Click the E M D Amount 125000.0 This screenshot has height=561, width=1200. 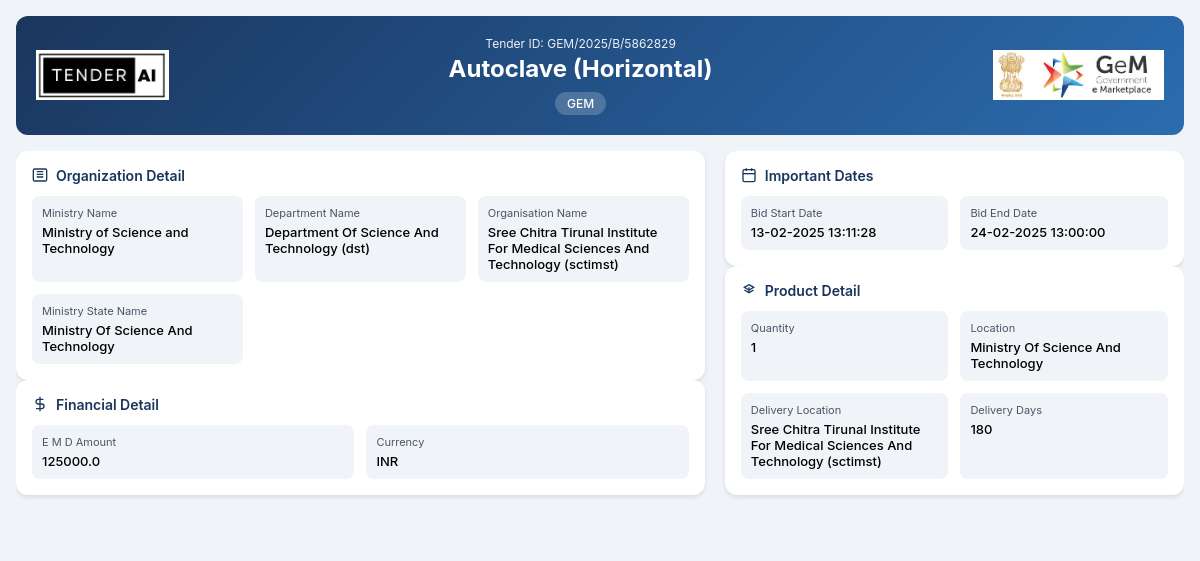71,461
